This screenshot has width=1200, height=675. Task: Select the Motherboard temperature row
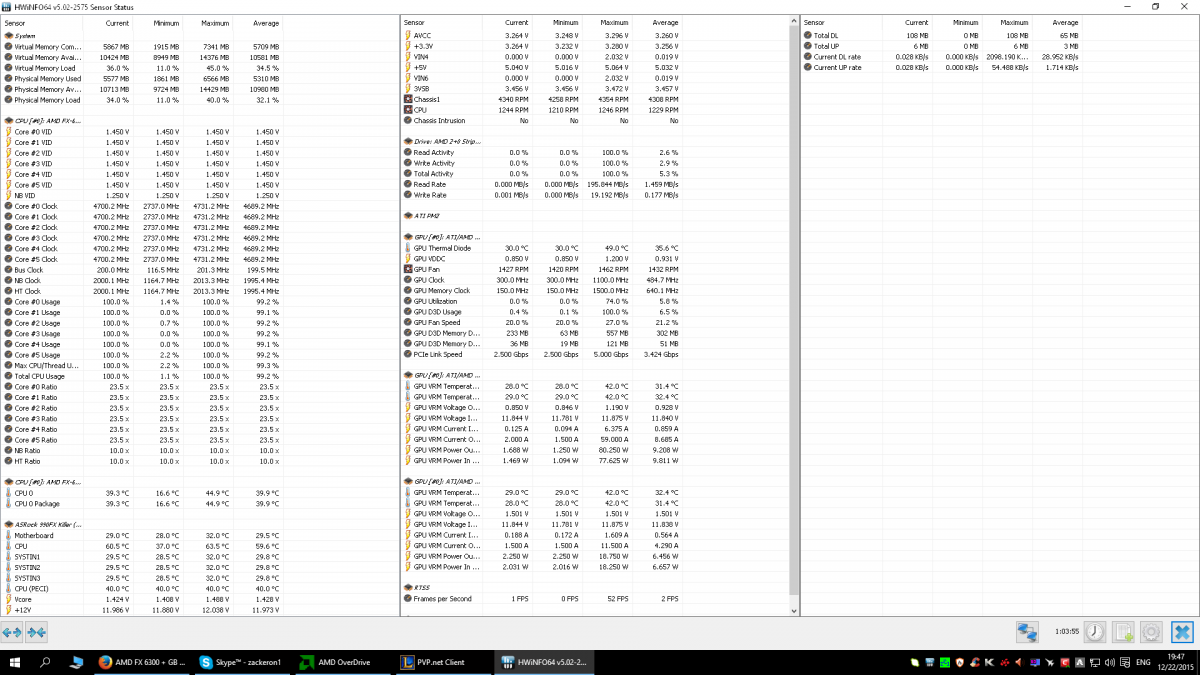141,535
